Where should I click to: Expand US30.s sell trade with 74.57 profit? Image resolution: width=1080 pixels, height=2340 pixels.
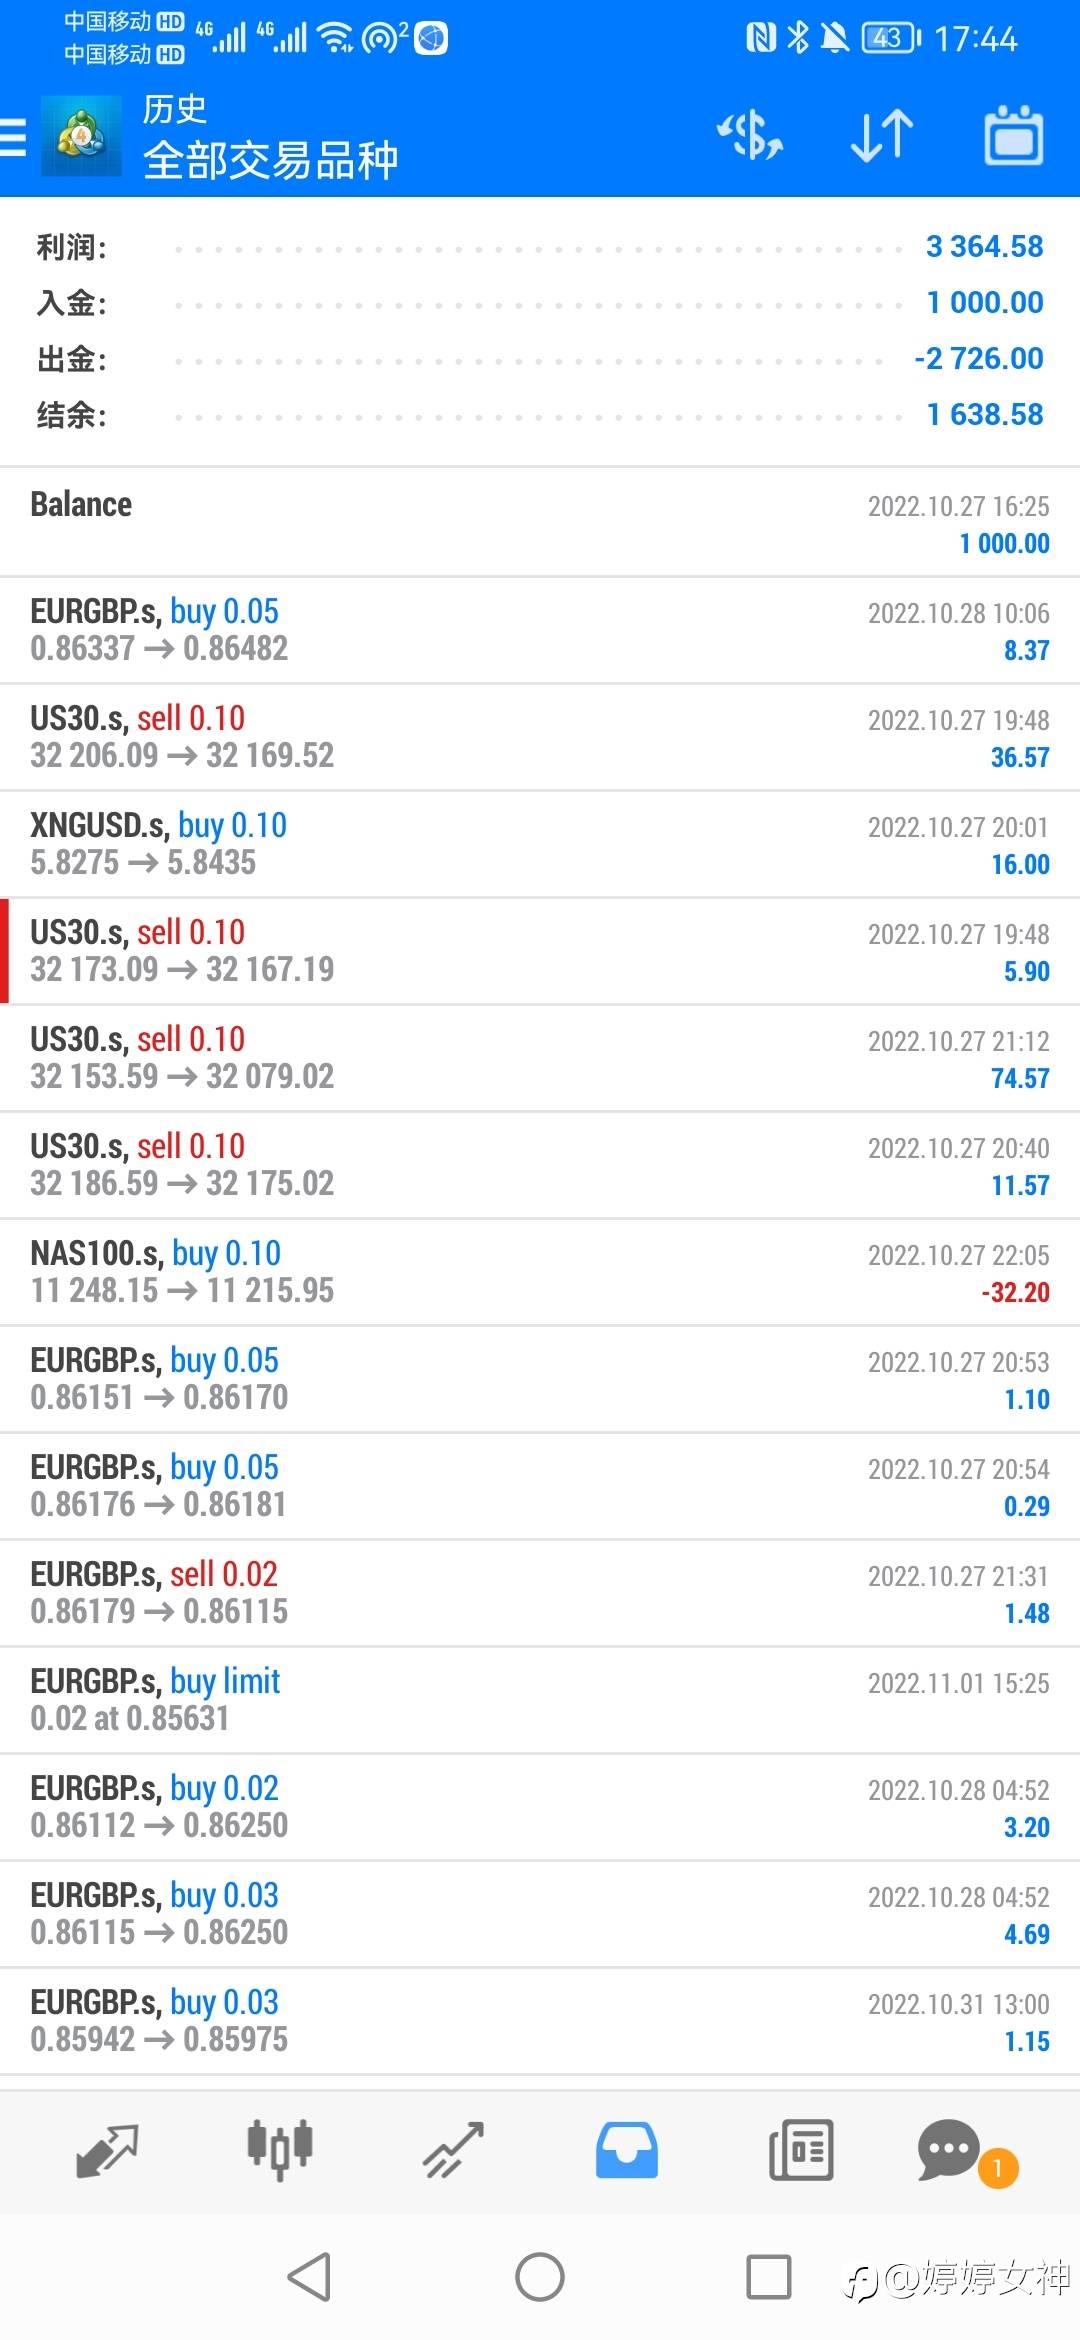pos(540,1058)
